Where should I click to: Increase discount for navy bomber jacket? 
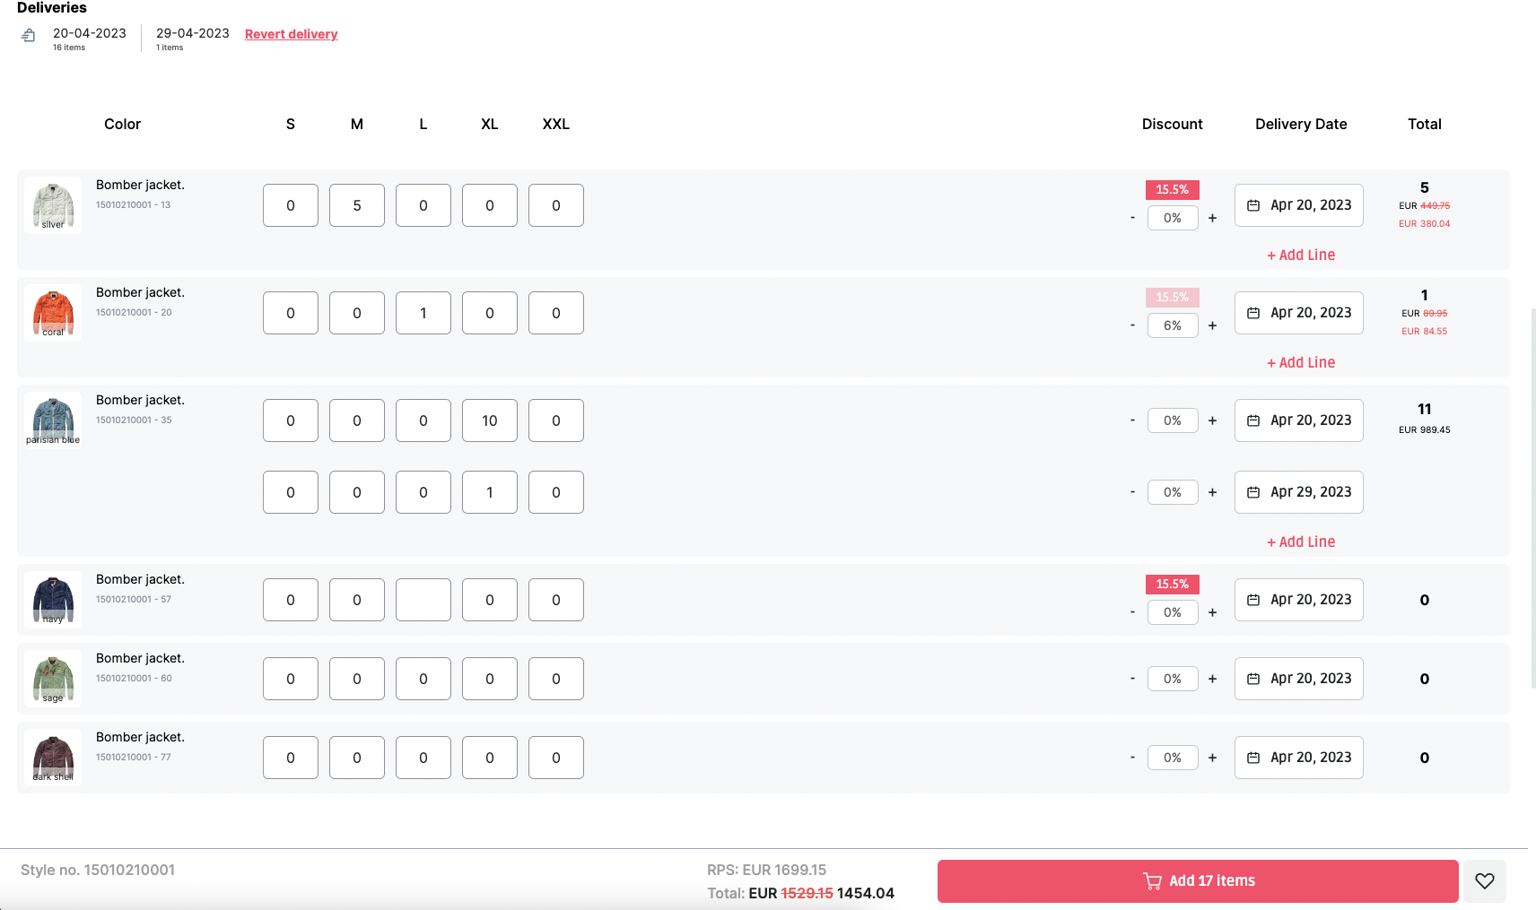(x=1212, y=612)
